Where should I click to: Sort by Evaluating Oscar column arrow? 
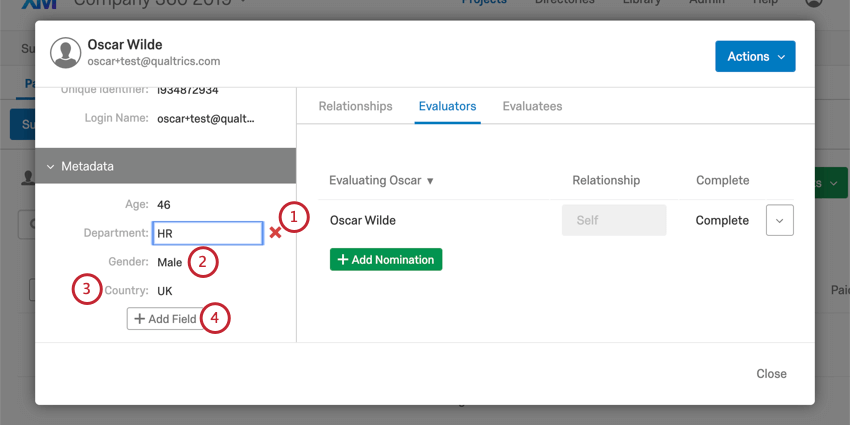tap(430, 181)
